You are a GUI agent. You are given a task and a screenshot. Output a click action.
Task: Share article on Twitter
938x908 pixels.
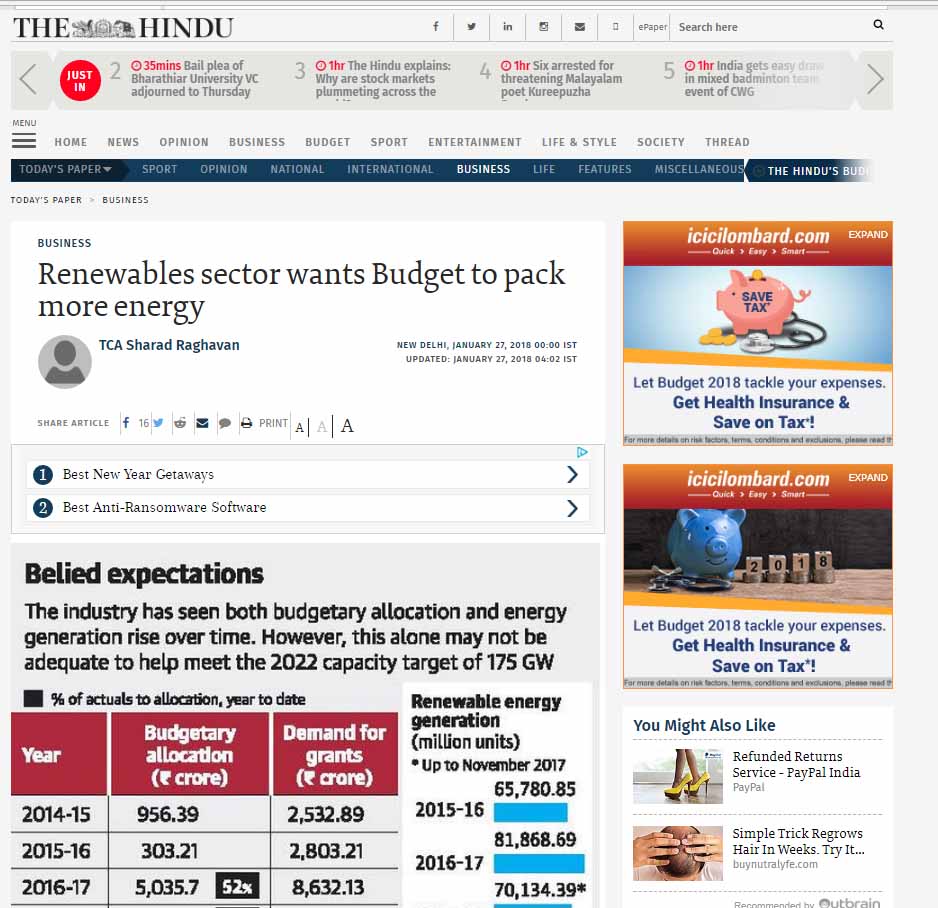pyautogui.click(x=158, y=423)
